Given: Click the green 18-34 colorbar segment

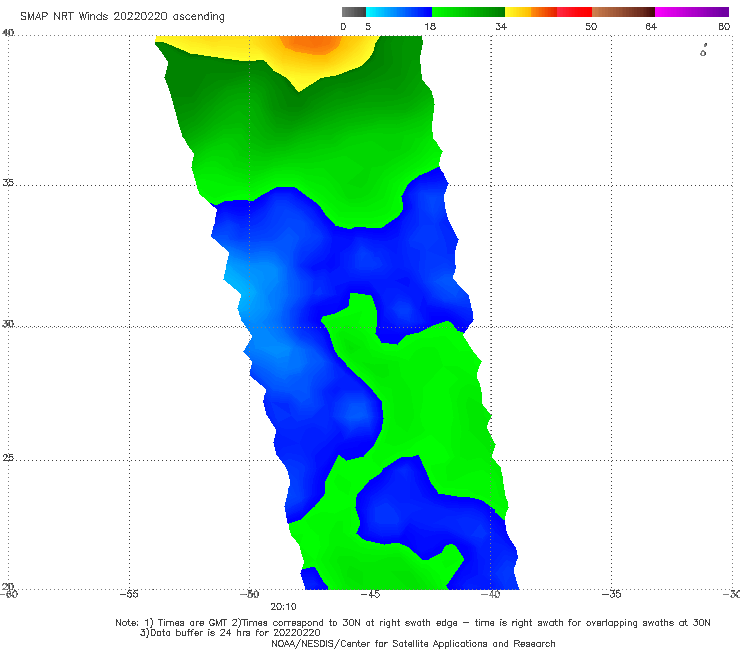Looking at the screenshot, I should tap(468, 12).
